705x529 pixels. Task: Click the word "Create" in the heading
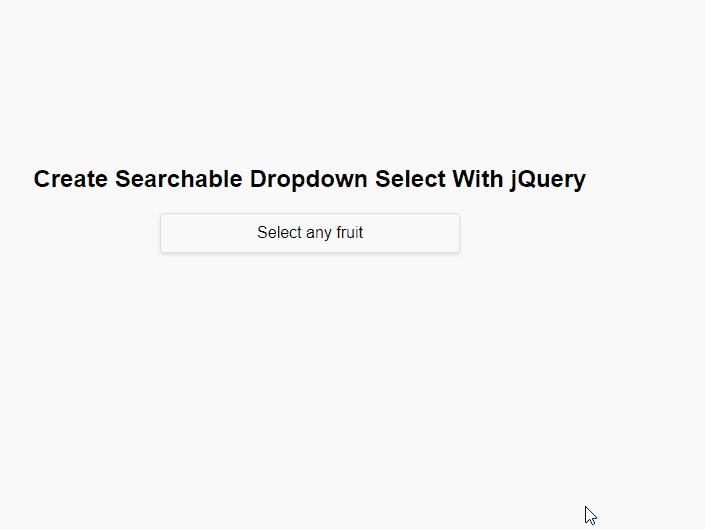(71, 179)
